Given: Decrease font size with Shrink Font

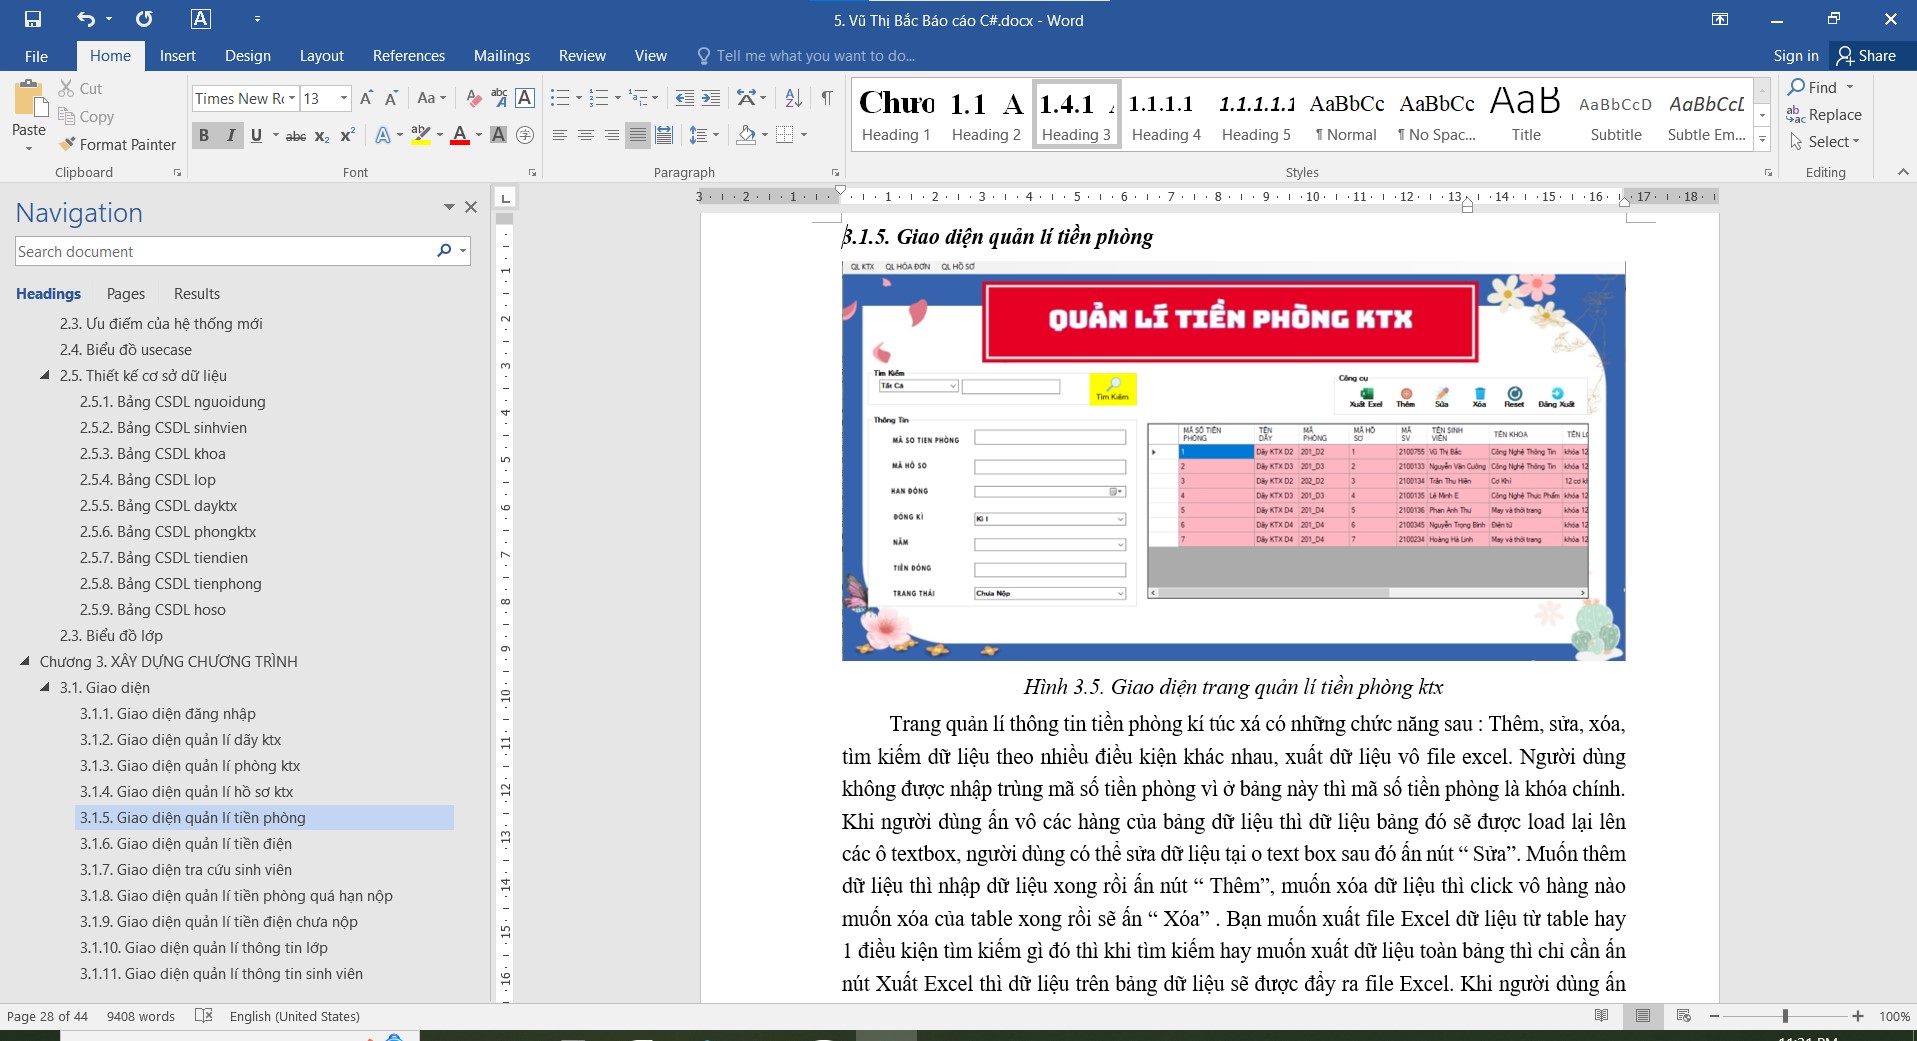Looking at the screenshot, I should 391,98.
